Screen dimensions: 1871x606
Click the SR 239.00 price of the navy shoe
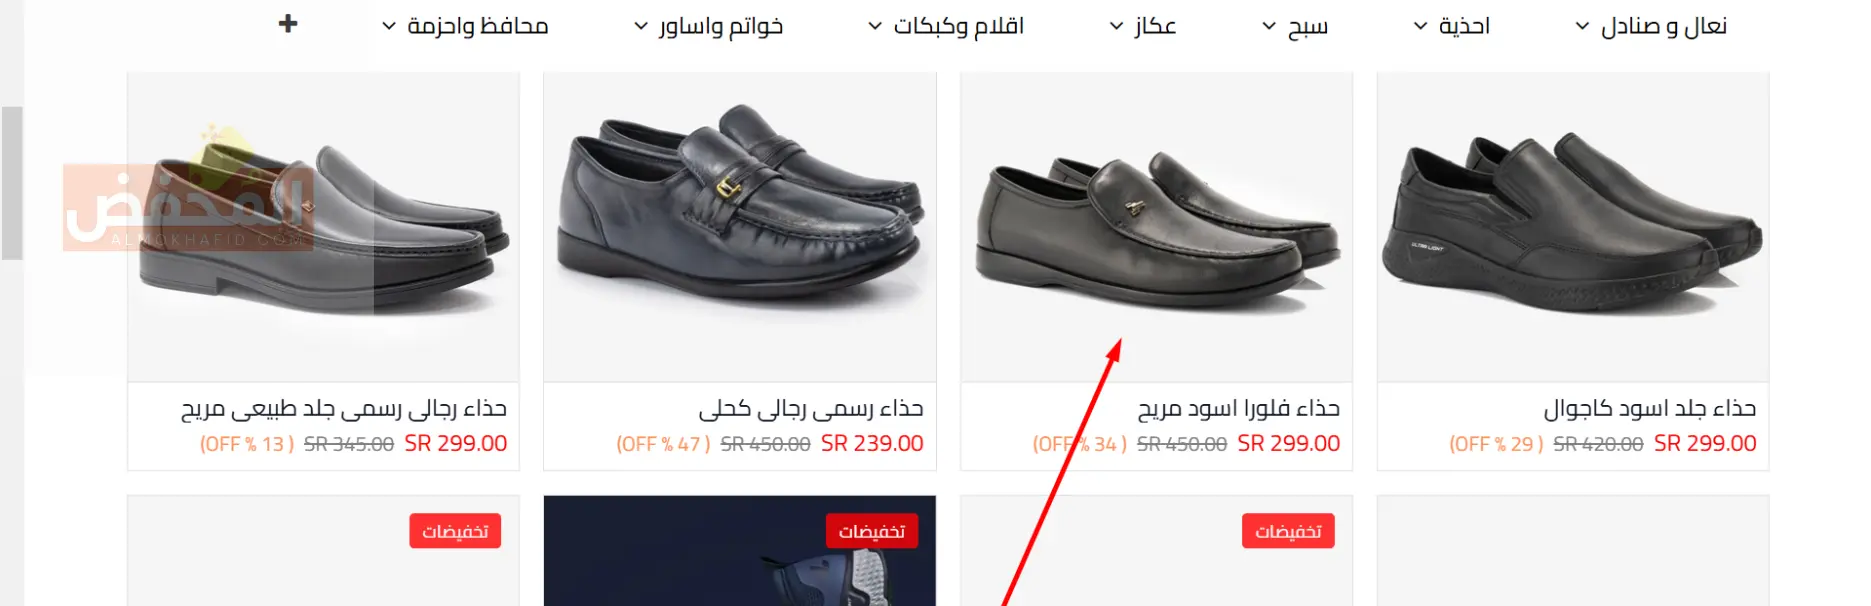click(x=872, y=443)
